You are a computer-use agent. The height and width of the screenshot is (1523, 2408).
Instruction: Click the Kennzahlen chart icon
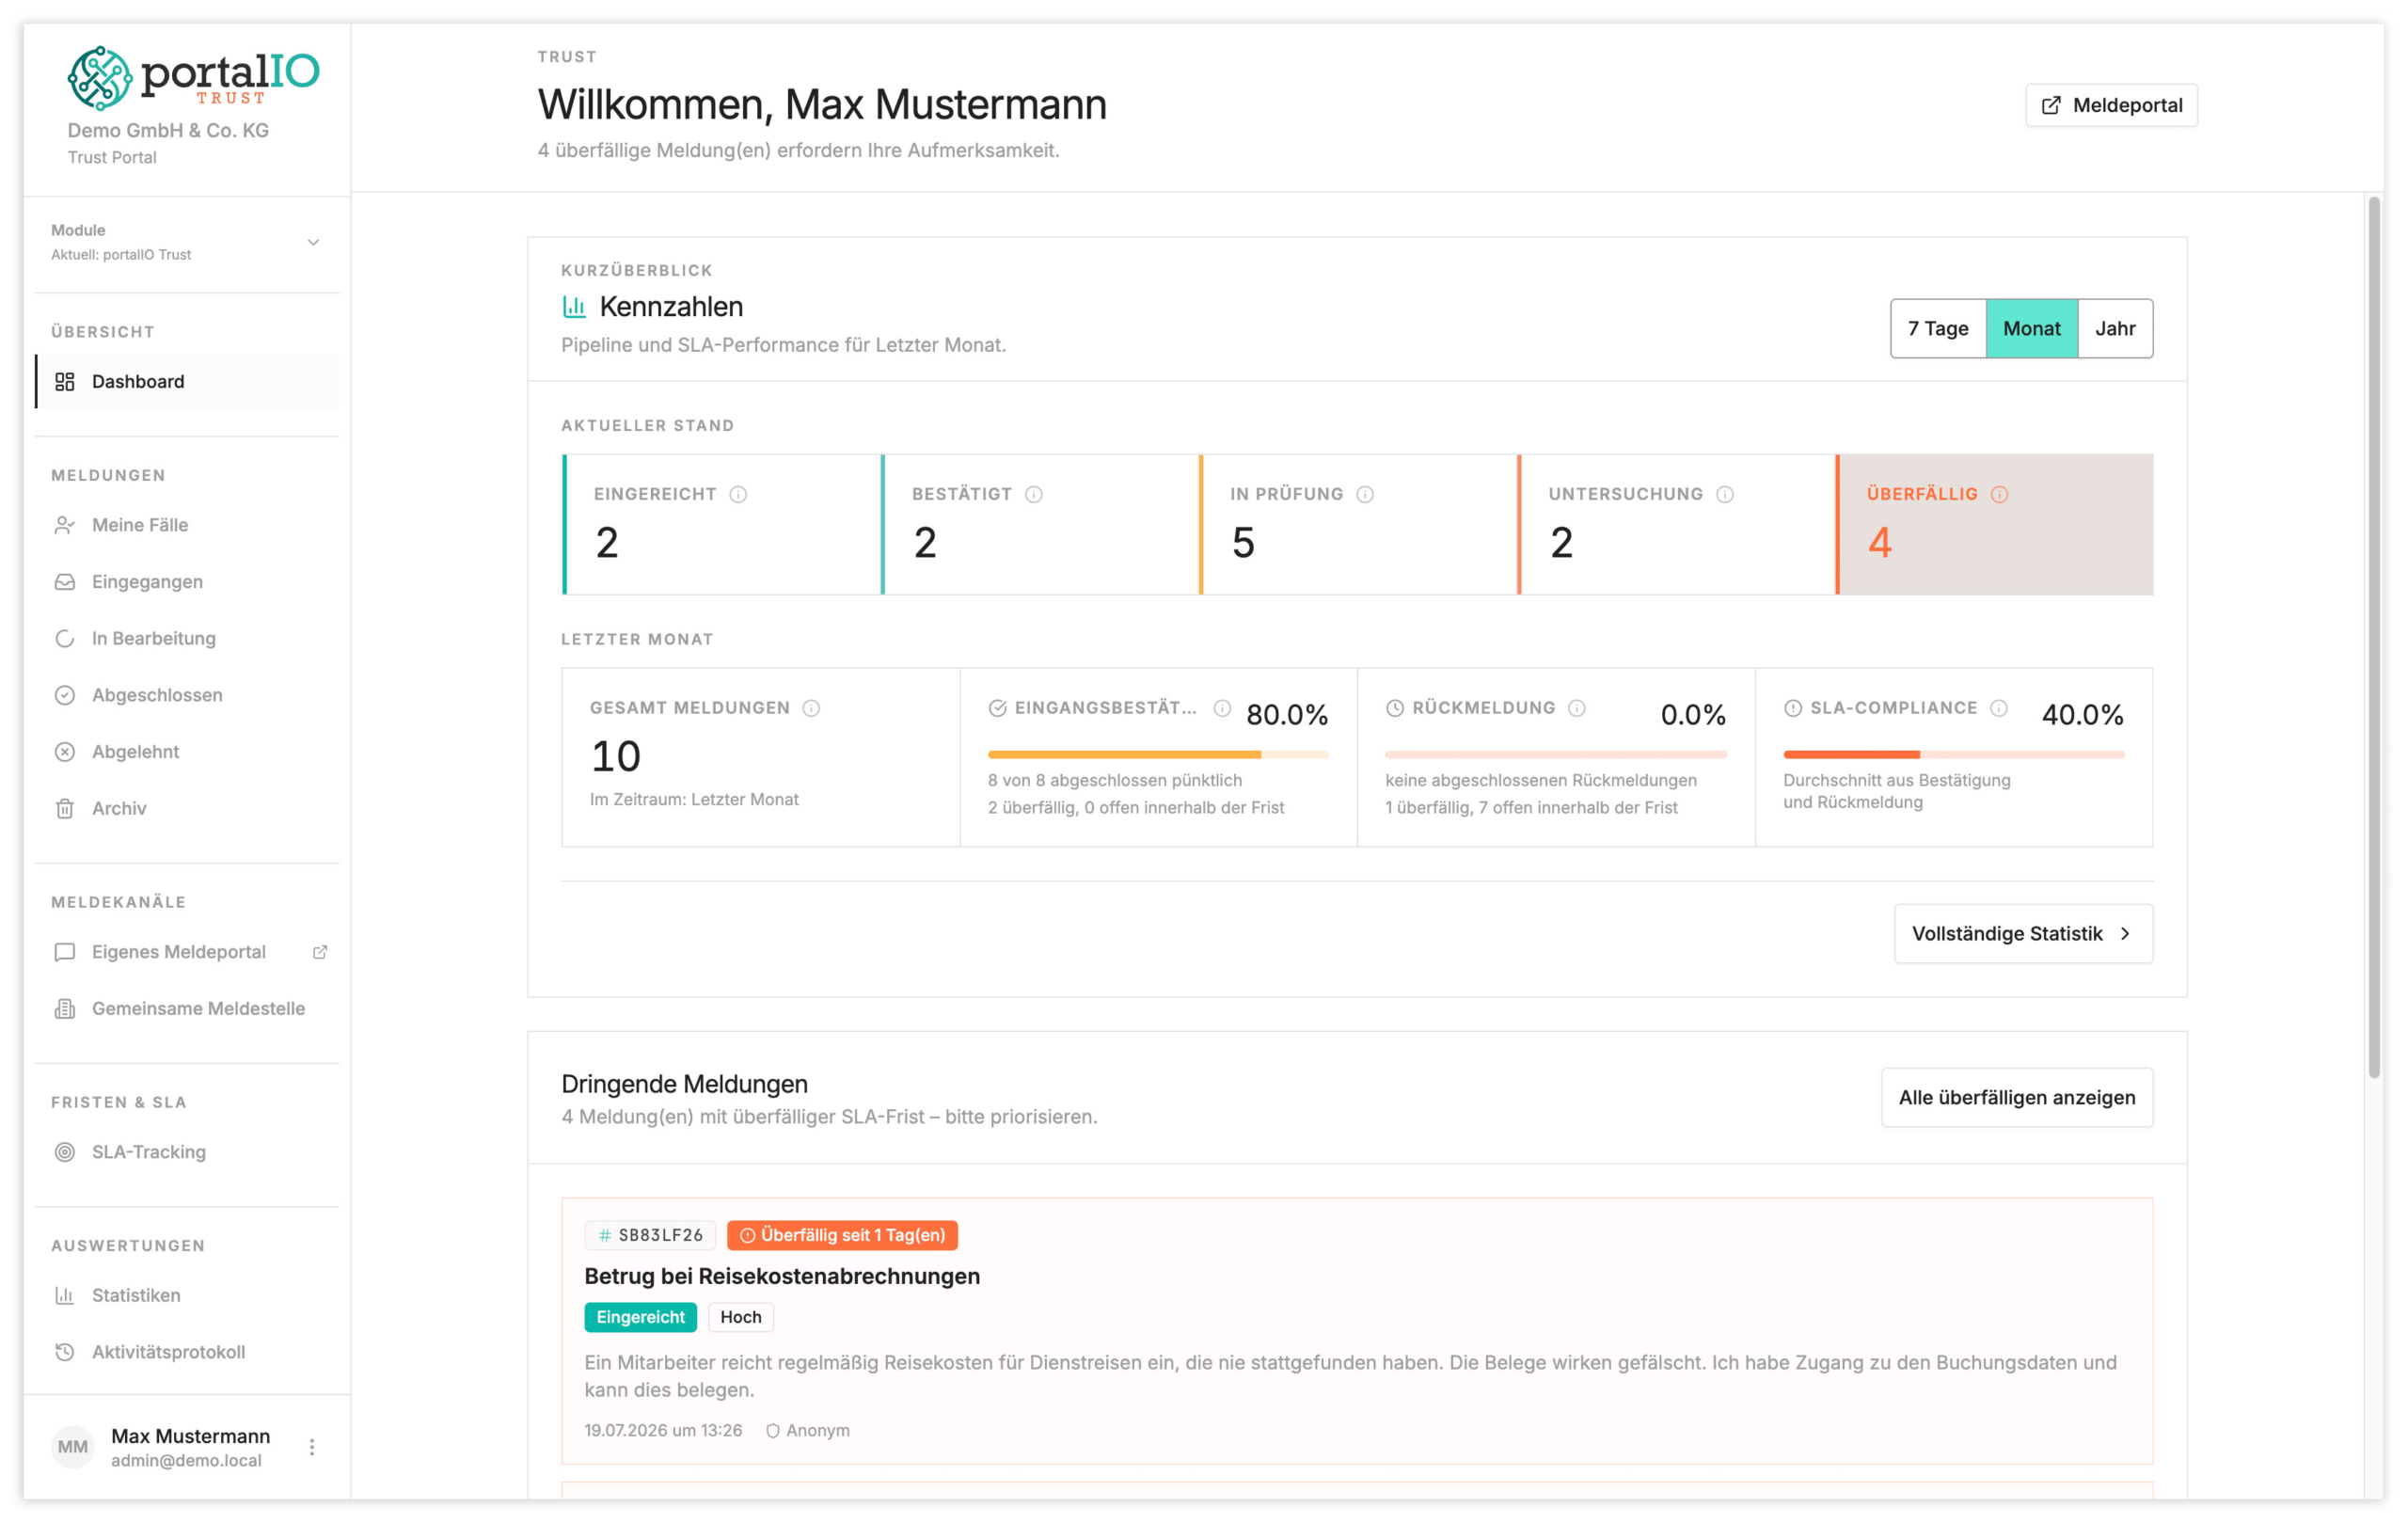(574, 306)
